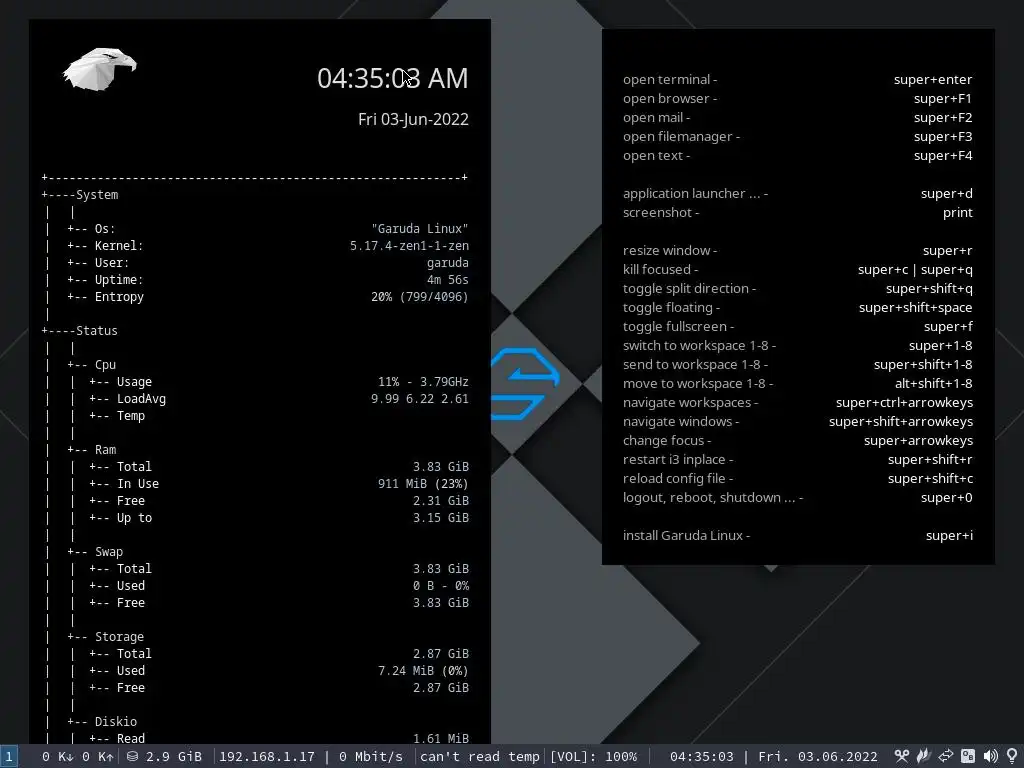Click the Fri. 03.06.2022 date in bar

pos(818,756)
